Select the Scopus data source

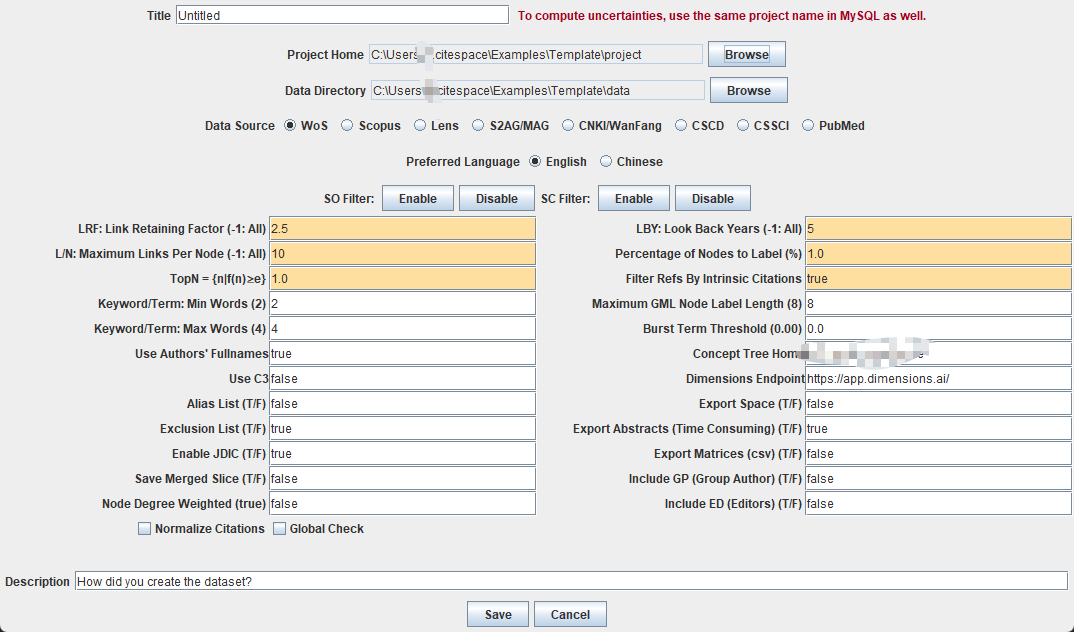[347, 126]
